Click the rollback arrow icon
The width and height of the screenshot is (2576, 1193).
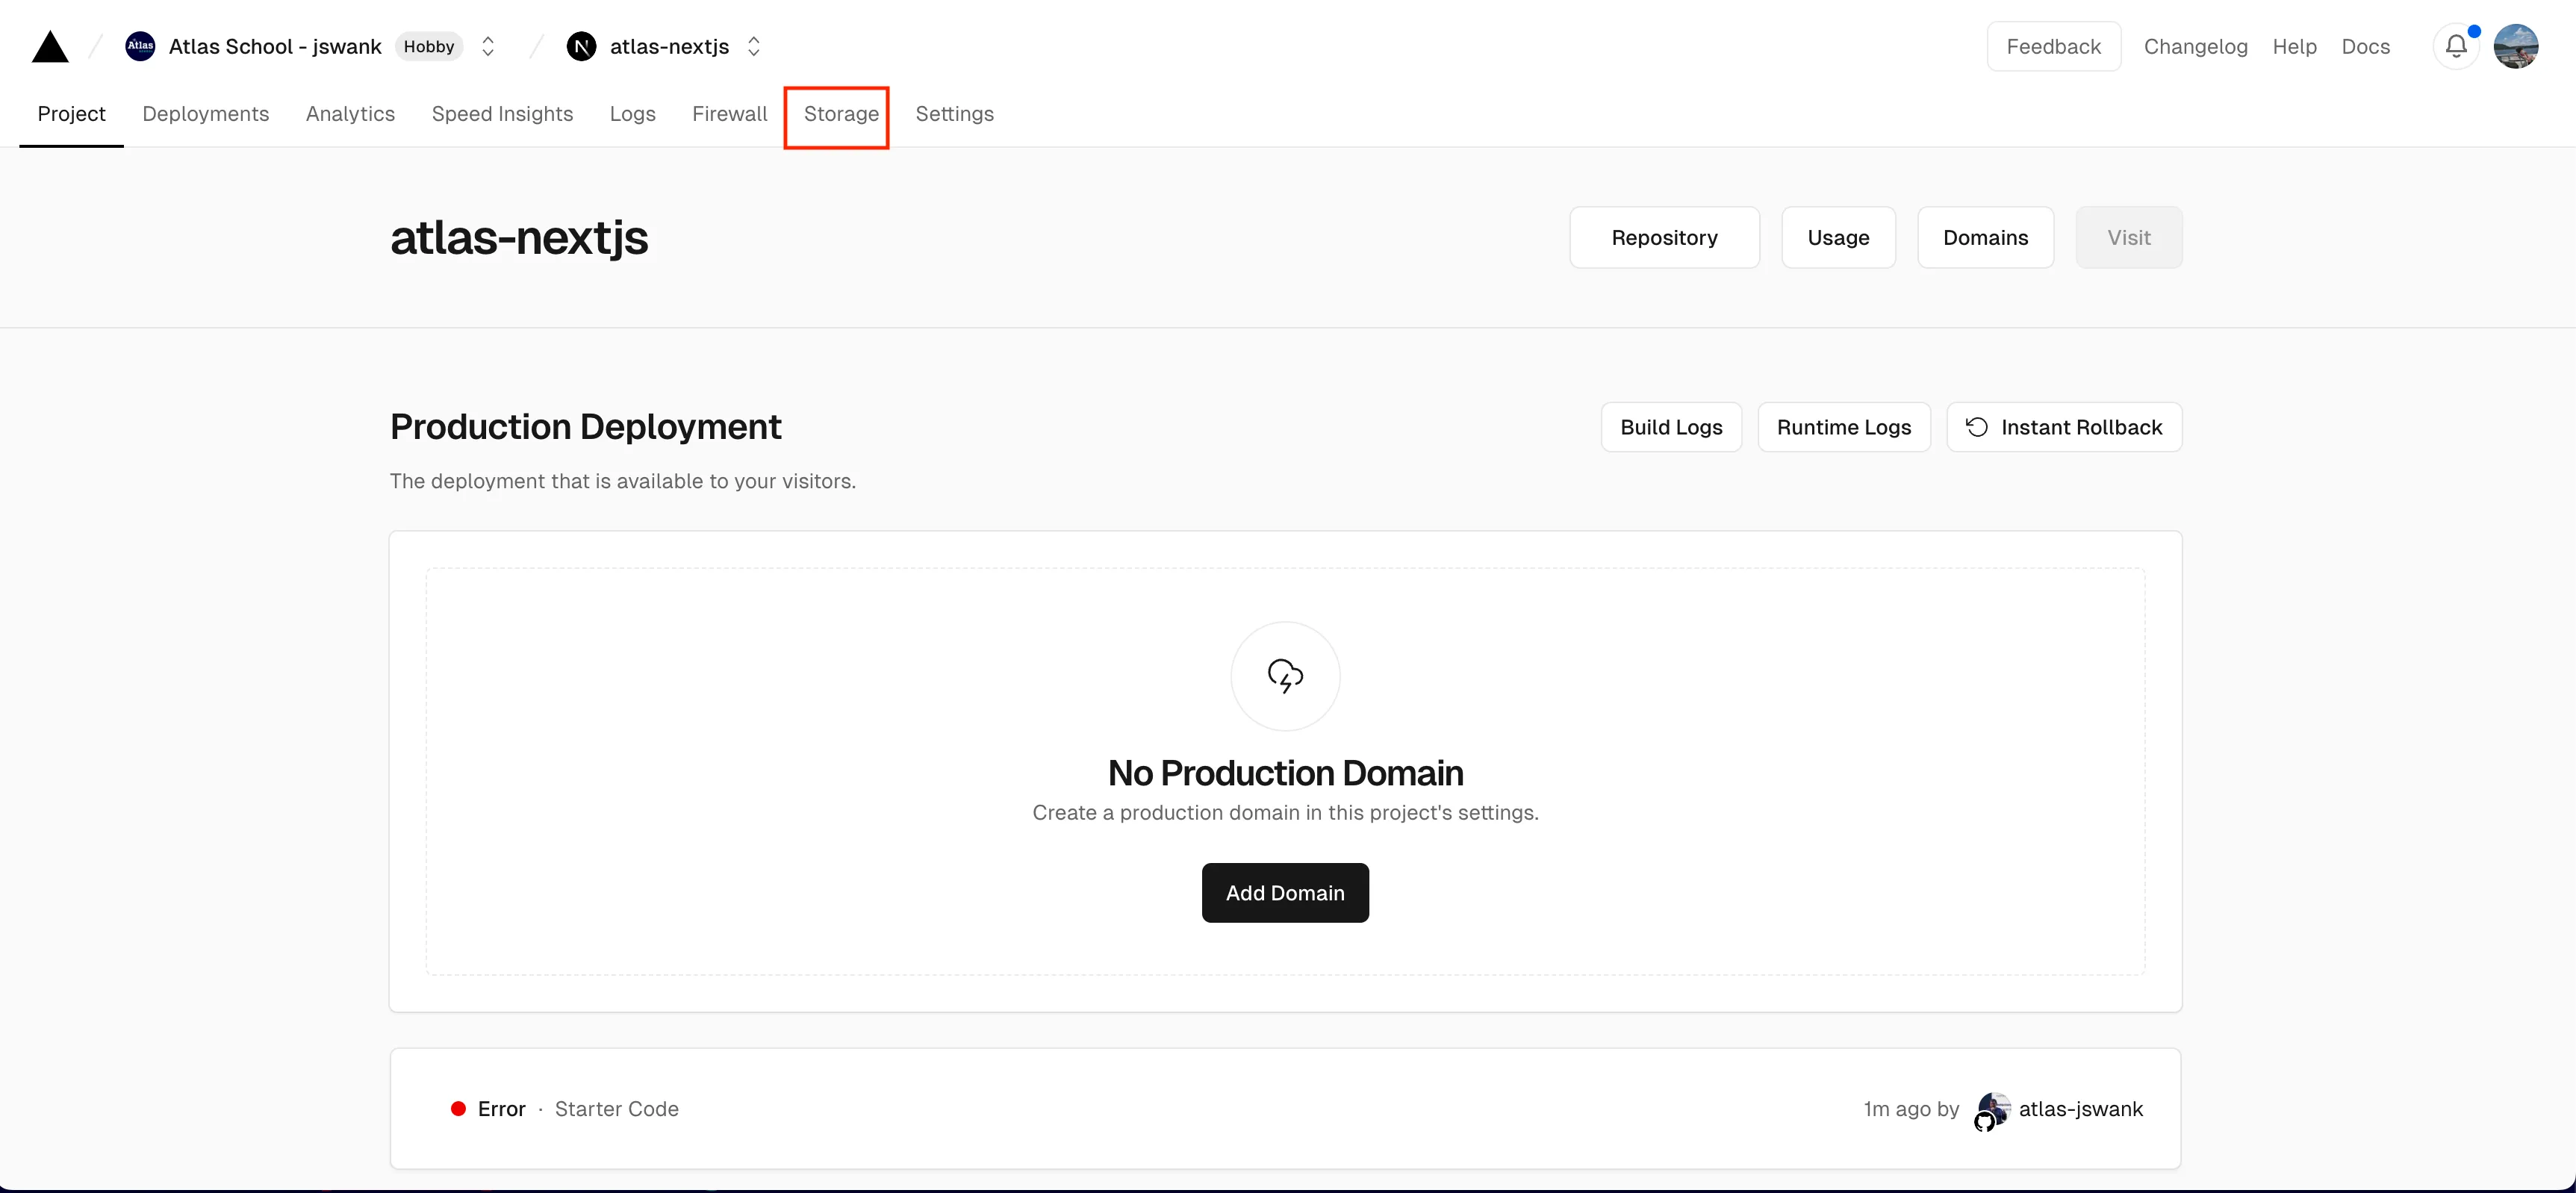(x=1977, y=427)
